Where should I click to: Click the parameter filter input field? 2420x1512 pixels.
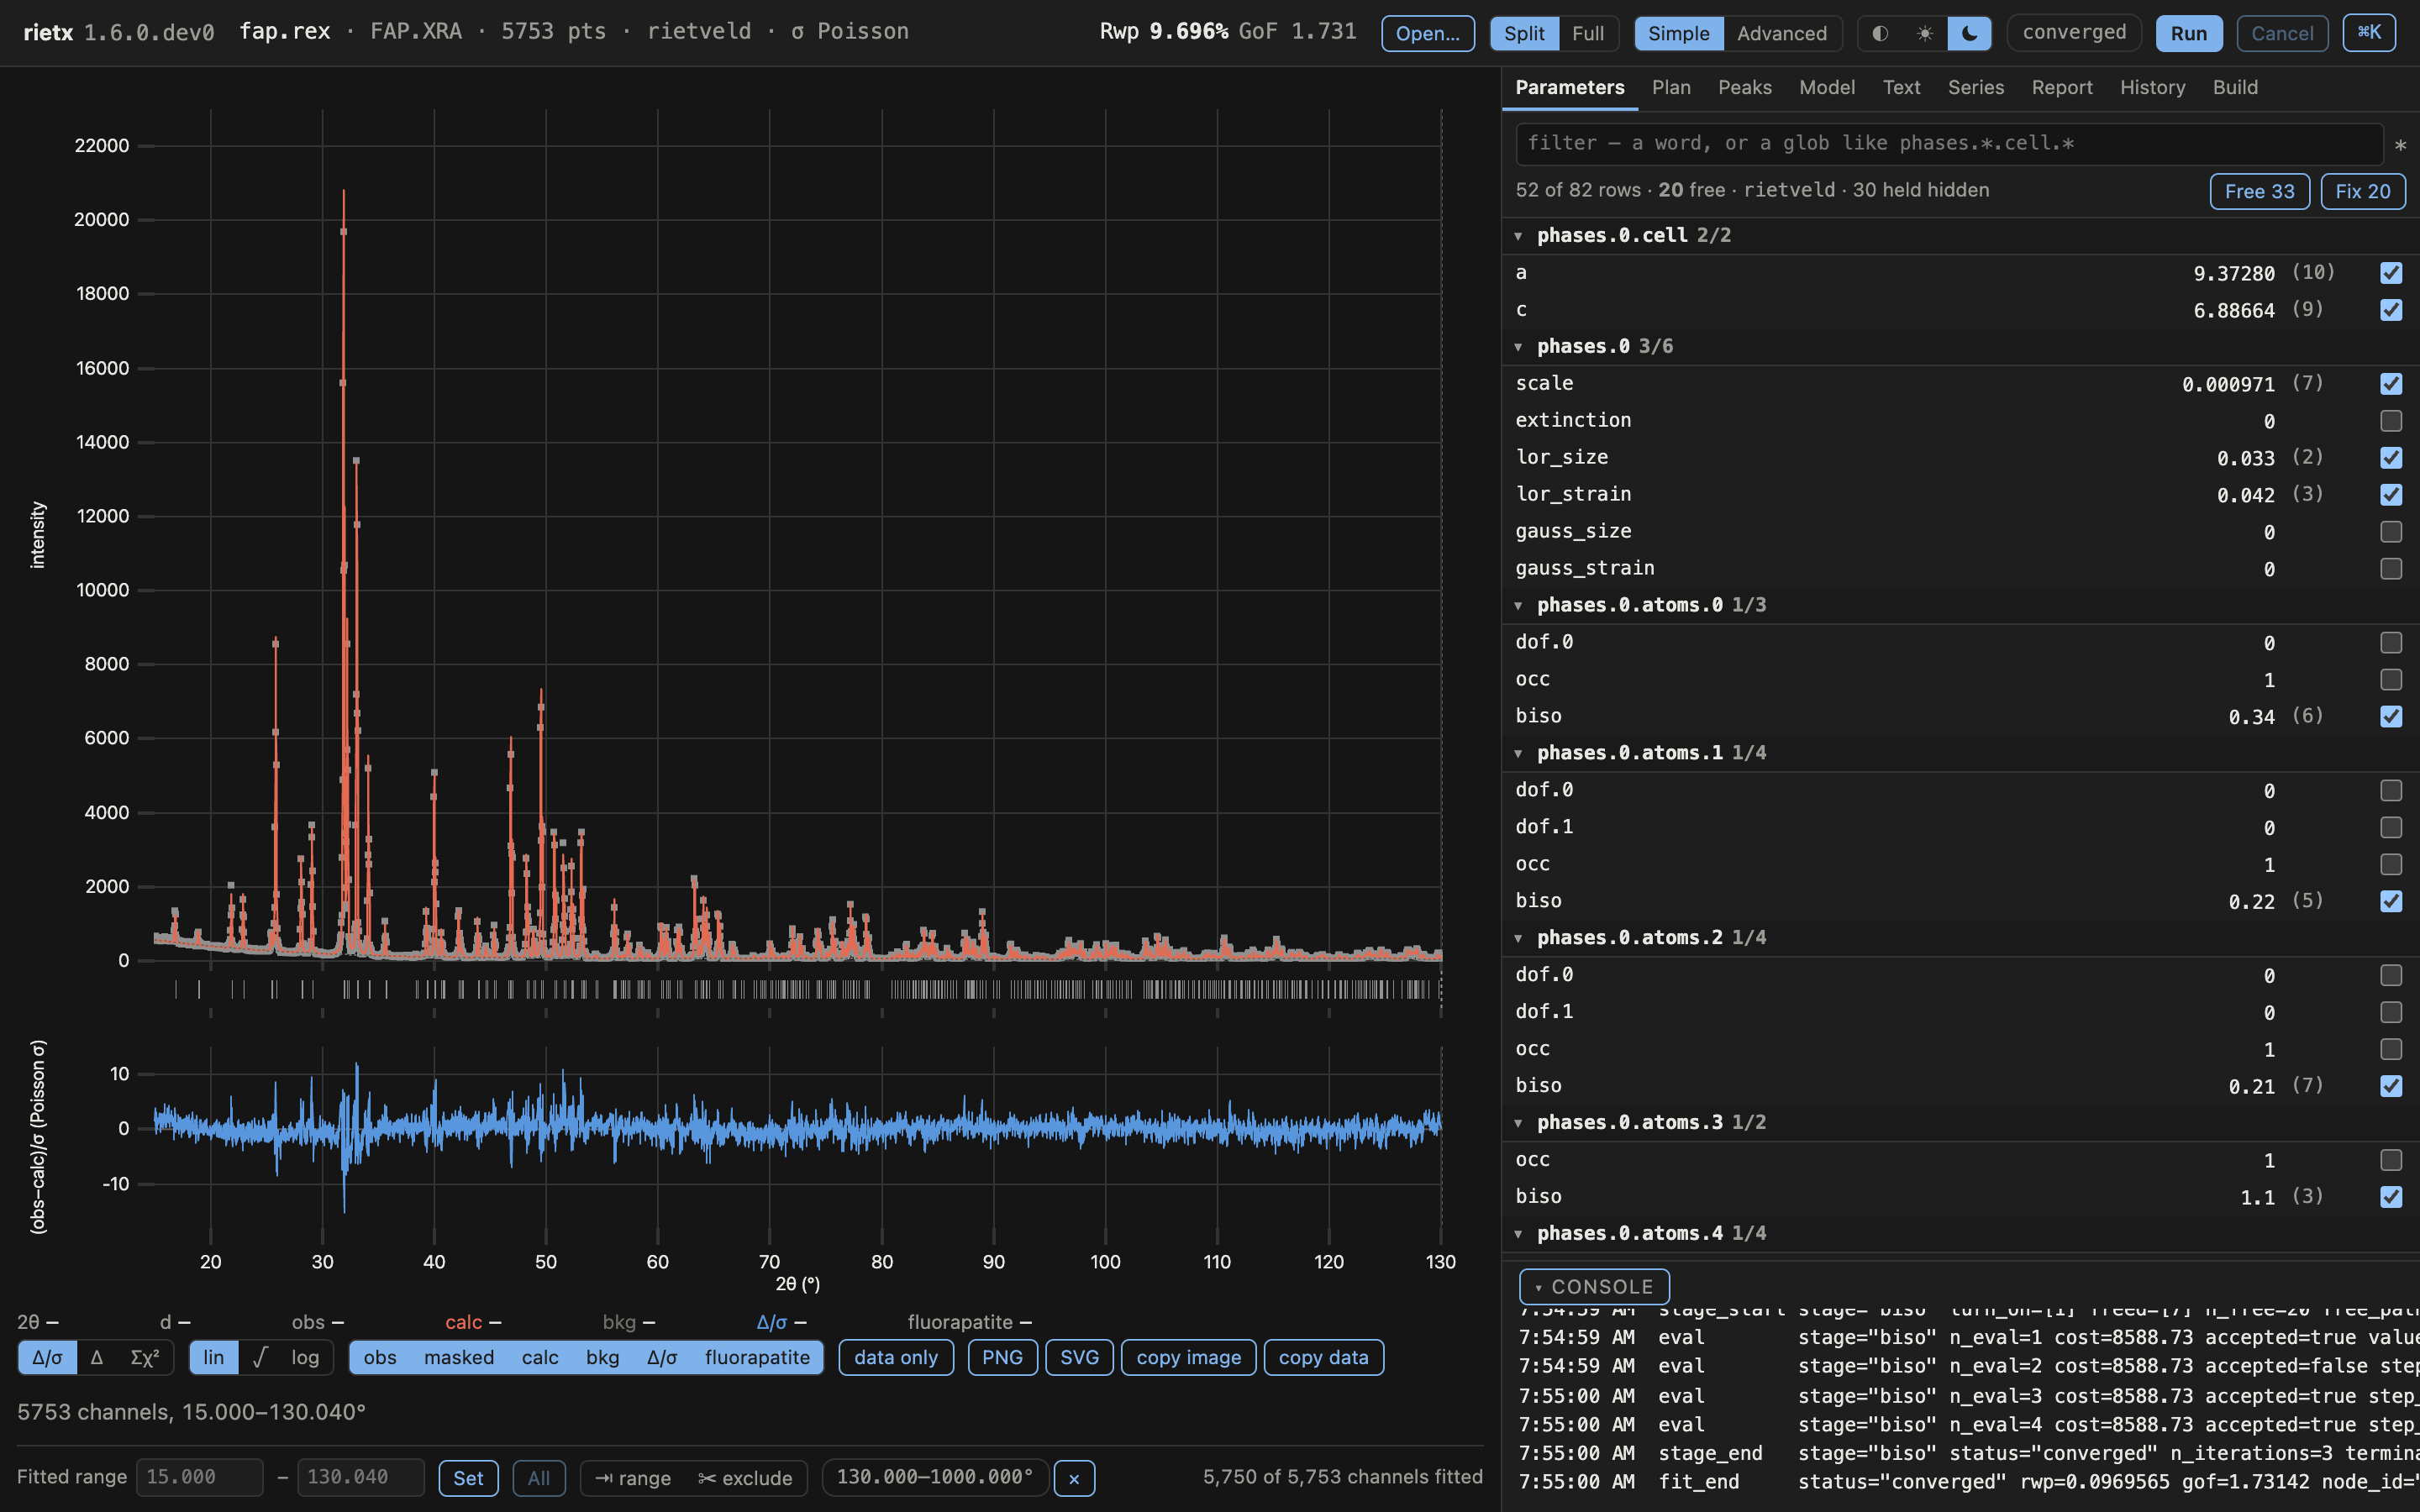point(1949,144)
